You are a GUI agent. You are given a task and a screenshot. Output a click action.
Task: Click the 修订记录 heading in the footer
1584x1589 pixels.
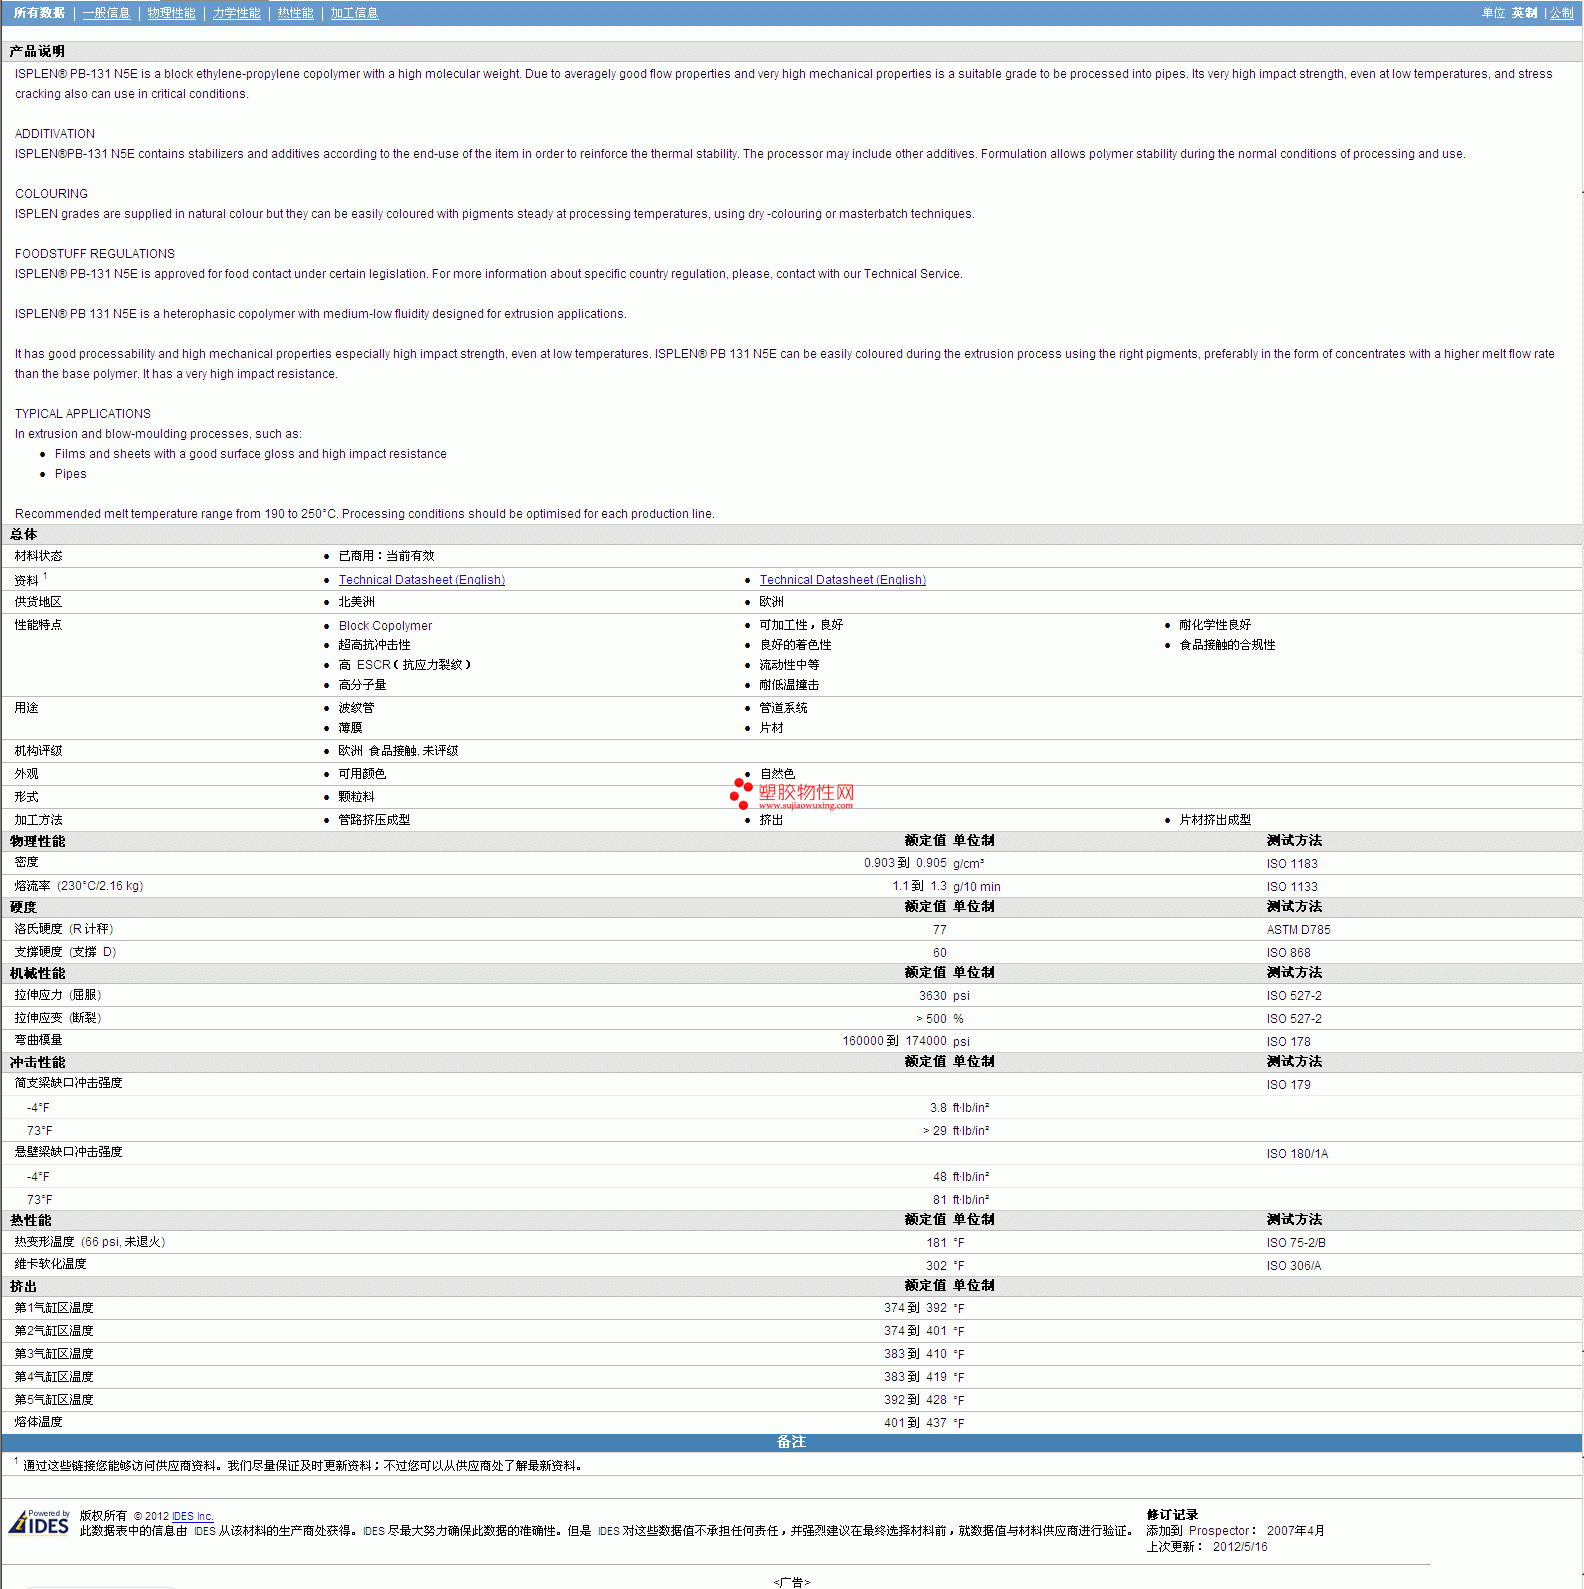coord(1171,1515)
